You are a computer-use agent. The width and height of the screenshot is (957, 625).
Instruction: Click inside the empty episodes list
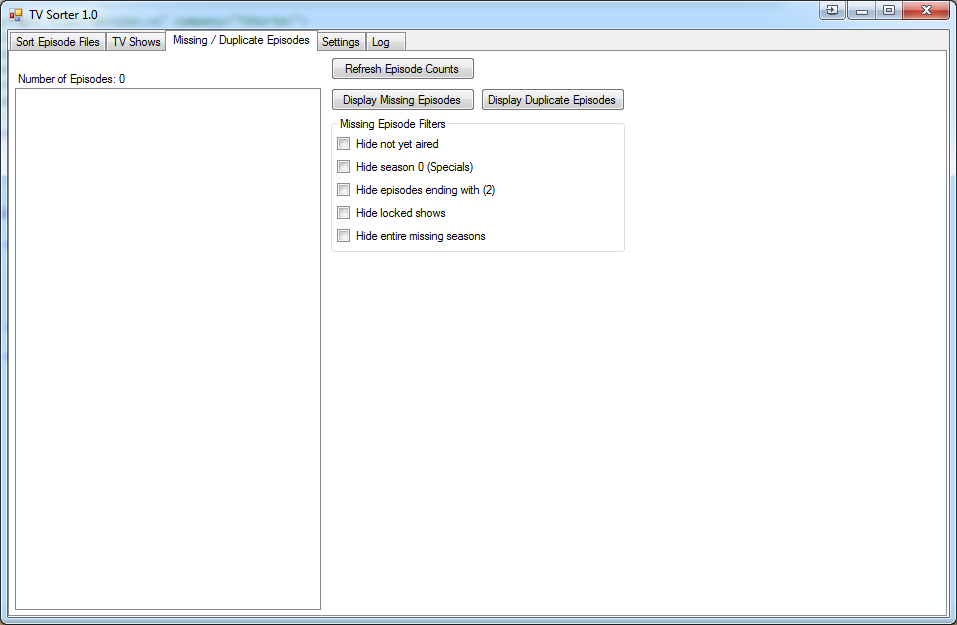point(167,350)
